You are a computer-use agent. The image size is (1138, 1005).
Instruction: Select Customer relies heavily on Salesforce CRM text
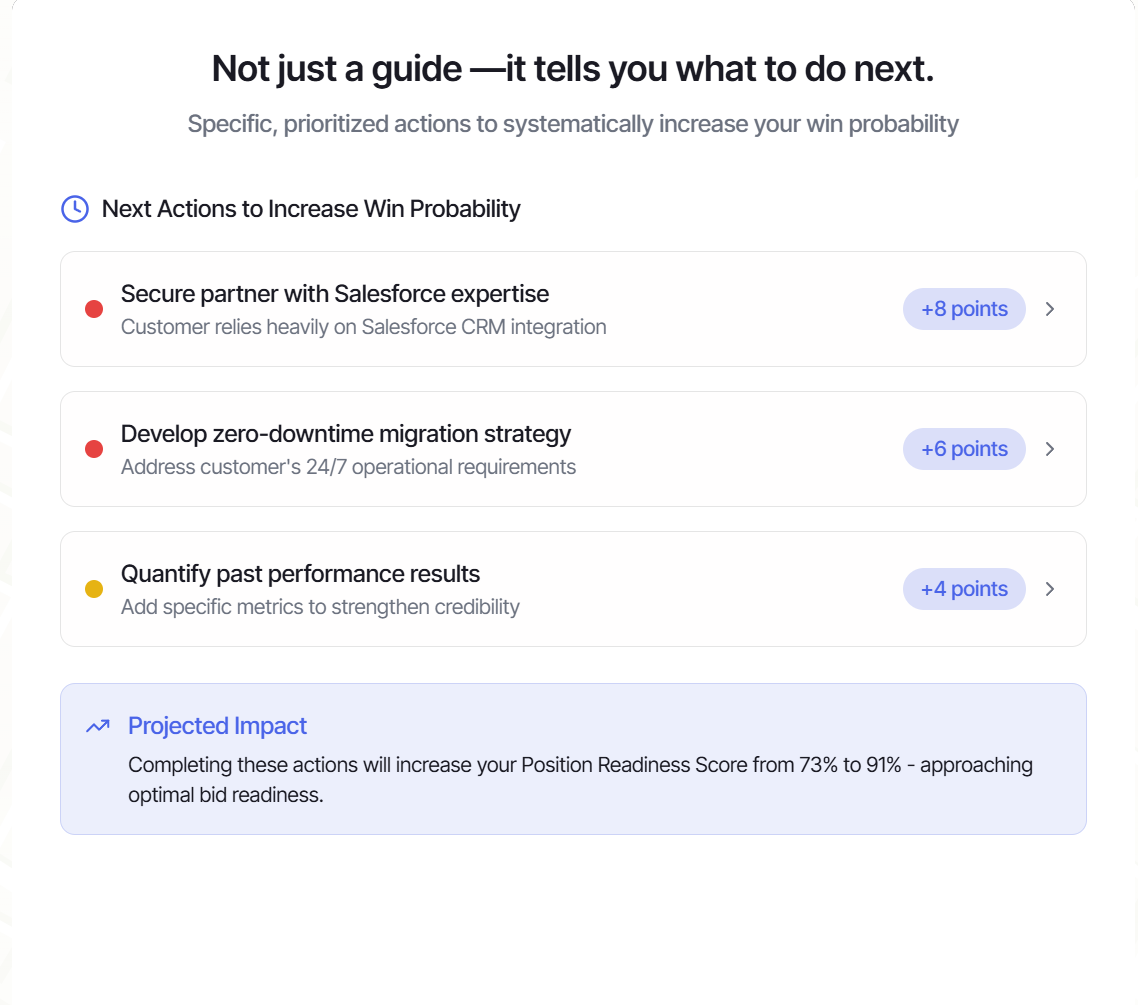click(364, 327)
